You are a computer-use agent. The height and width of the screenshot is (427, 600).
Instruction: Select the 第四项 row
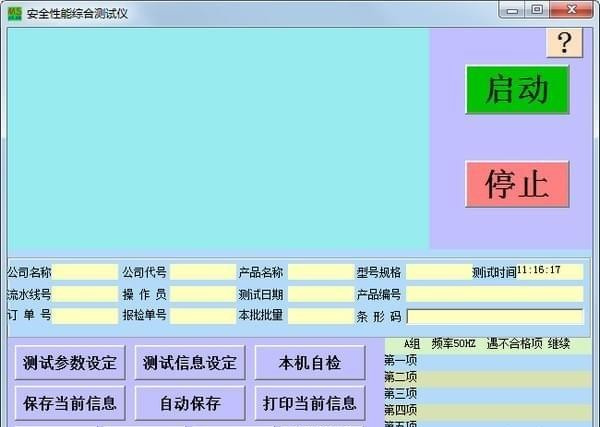(x=488, y=411)
